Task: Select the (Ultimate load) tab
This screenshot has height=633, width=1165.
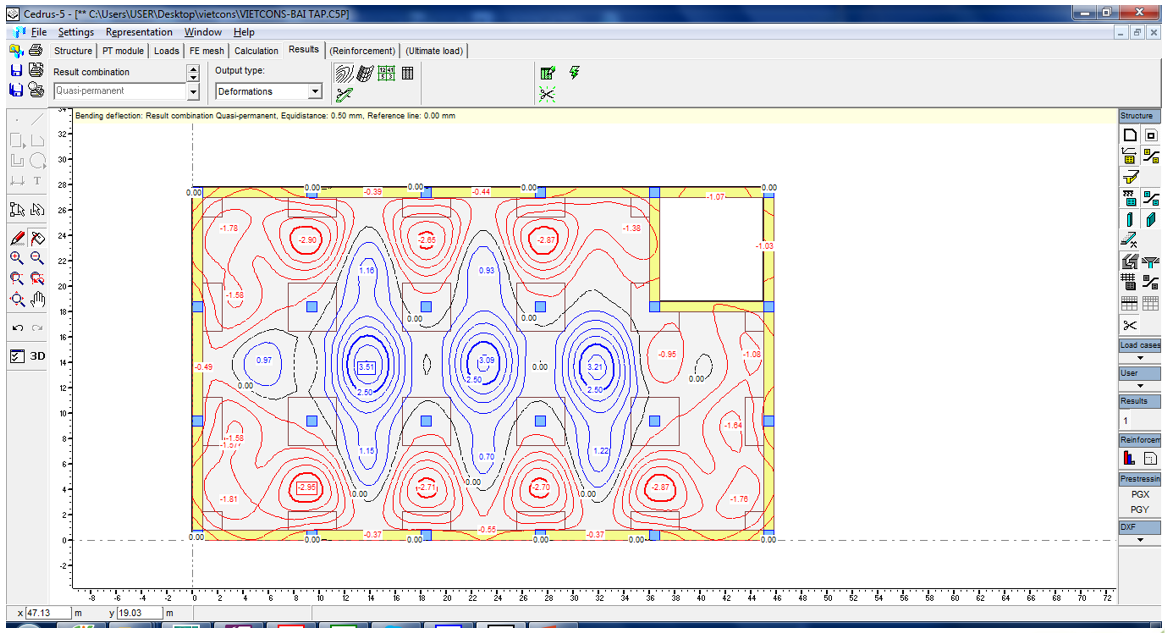Action: tap(435, 51)
